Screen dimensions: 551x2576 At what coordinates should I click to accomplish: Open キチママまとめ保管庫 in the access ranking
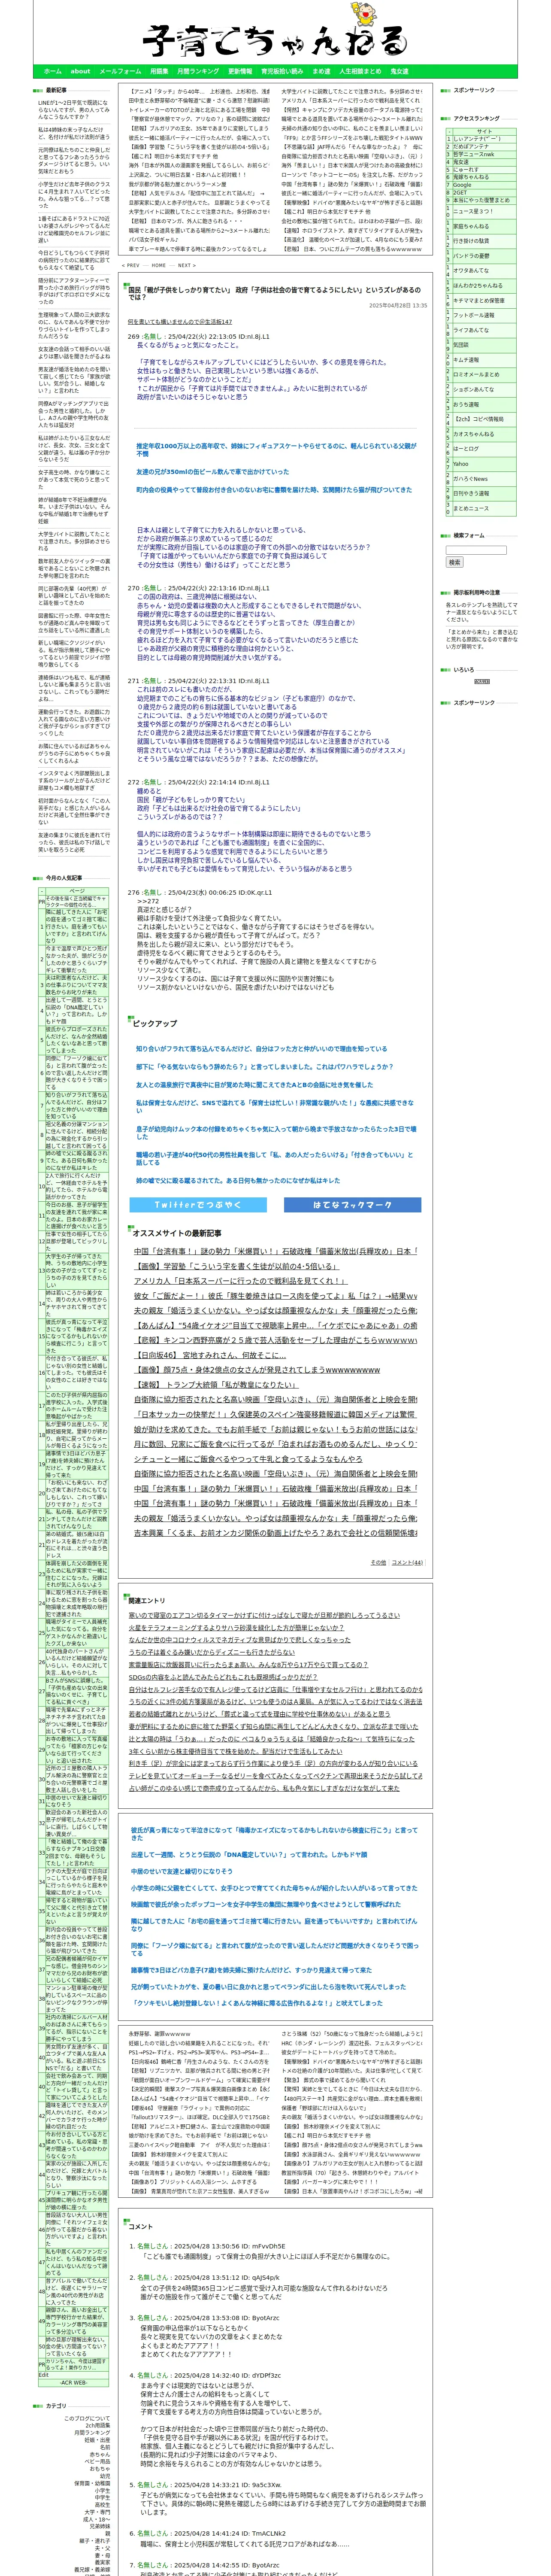[479, 300]
